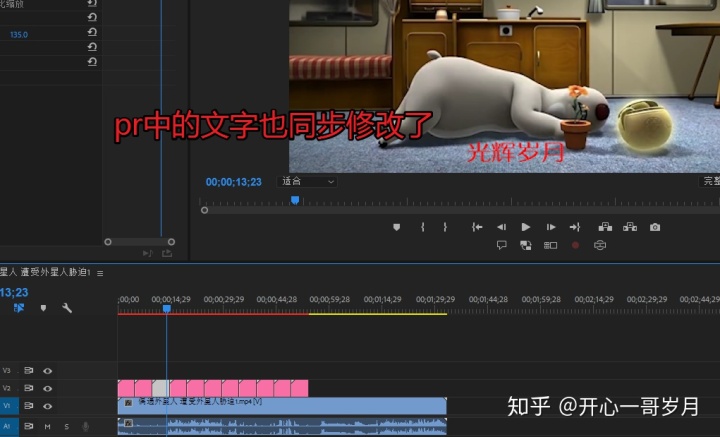
Task: Step back one frame
Action: (x=501, y=227)
